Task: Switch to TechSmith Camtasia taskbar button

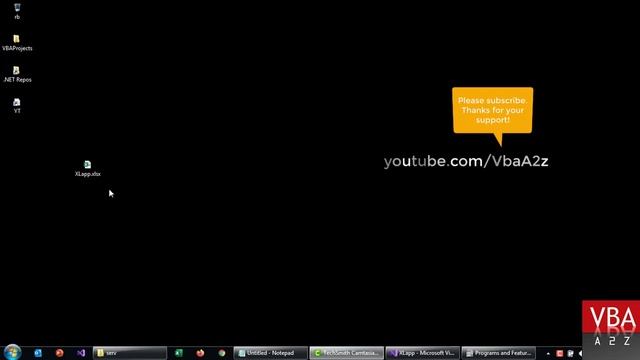Action: [x=347, y=353]
